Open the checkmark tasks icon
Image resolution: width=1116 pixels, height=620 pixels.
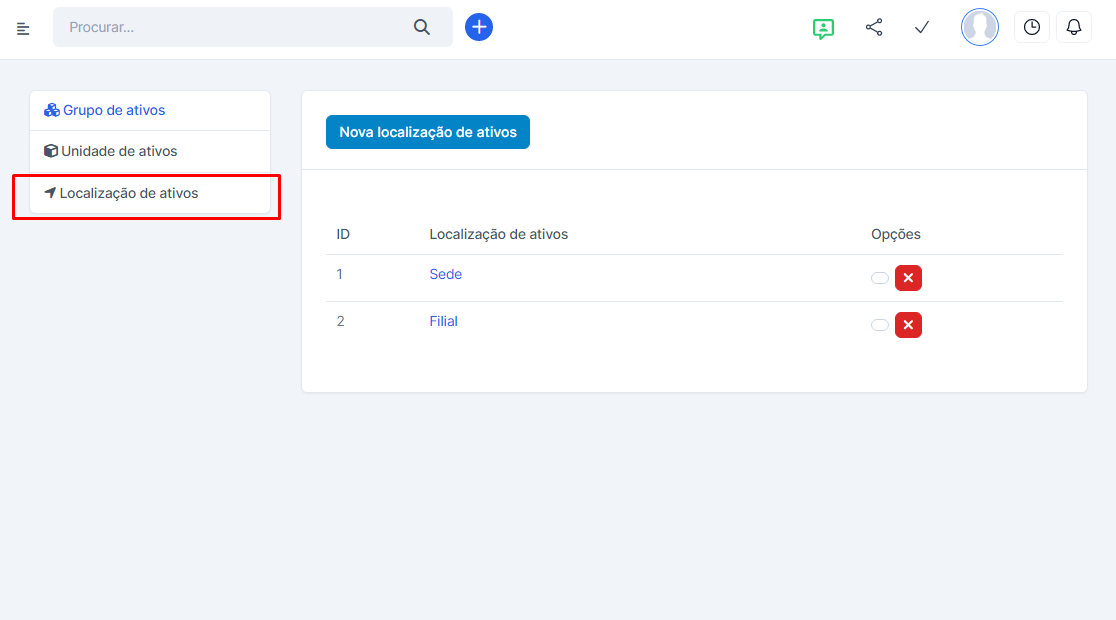pyautogui.click(x=922, y=27)
